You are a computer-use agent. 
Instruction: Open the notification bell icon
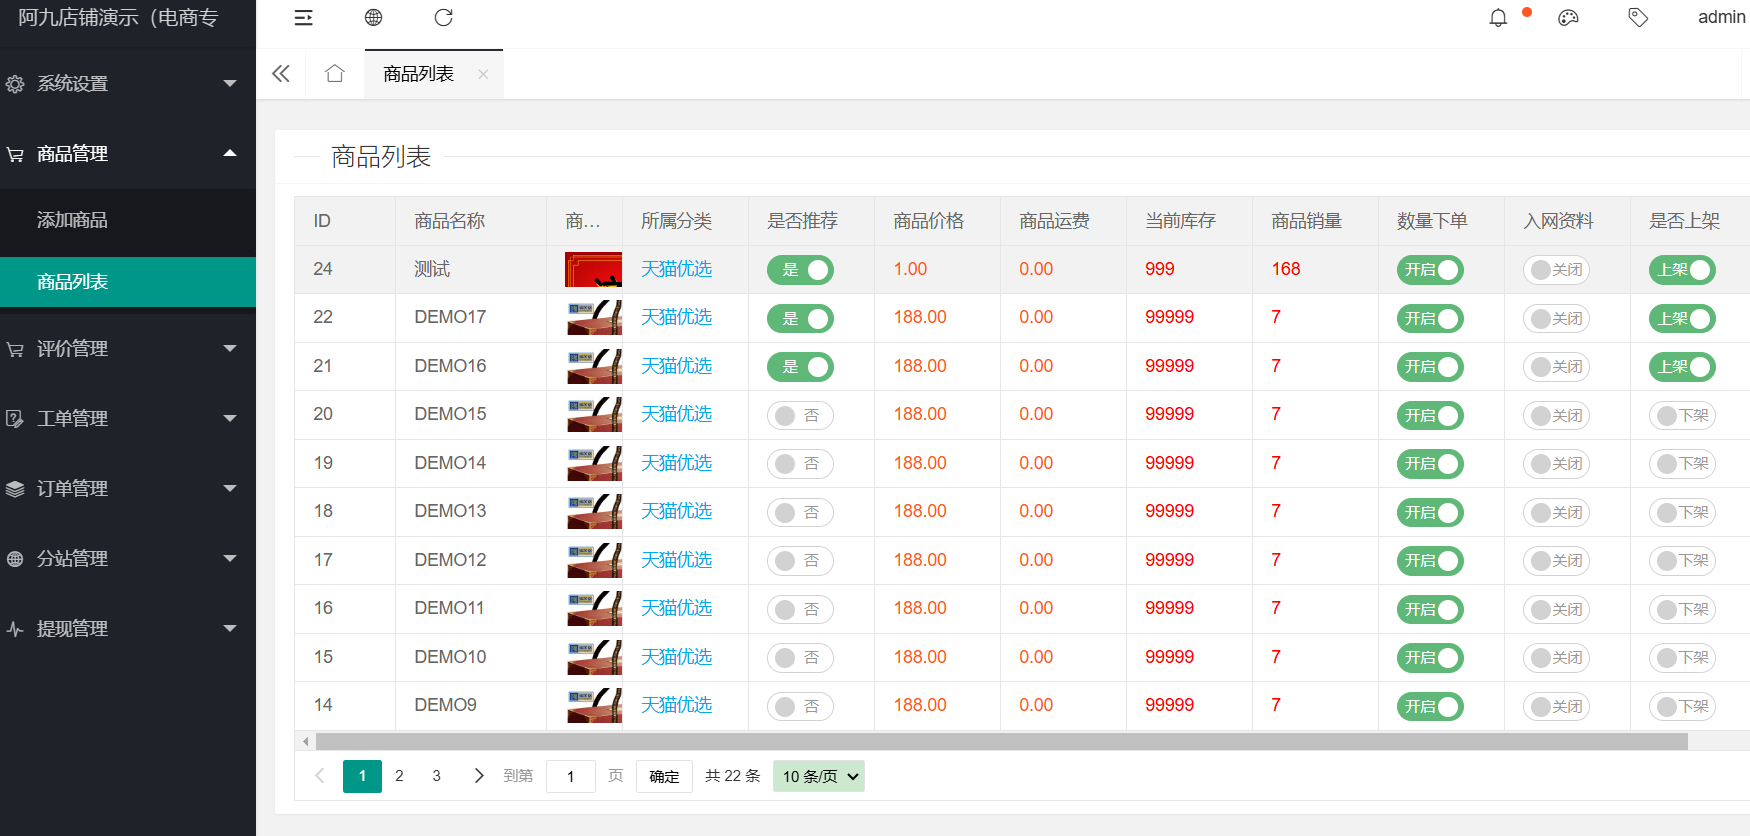[x=1498, y=18]
